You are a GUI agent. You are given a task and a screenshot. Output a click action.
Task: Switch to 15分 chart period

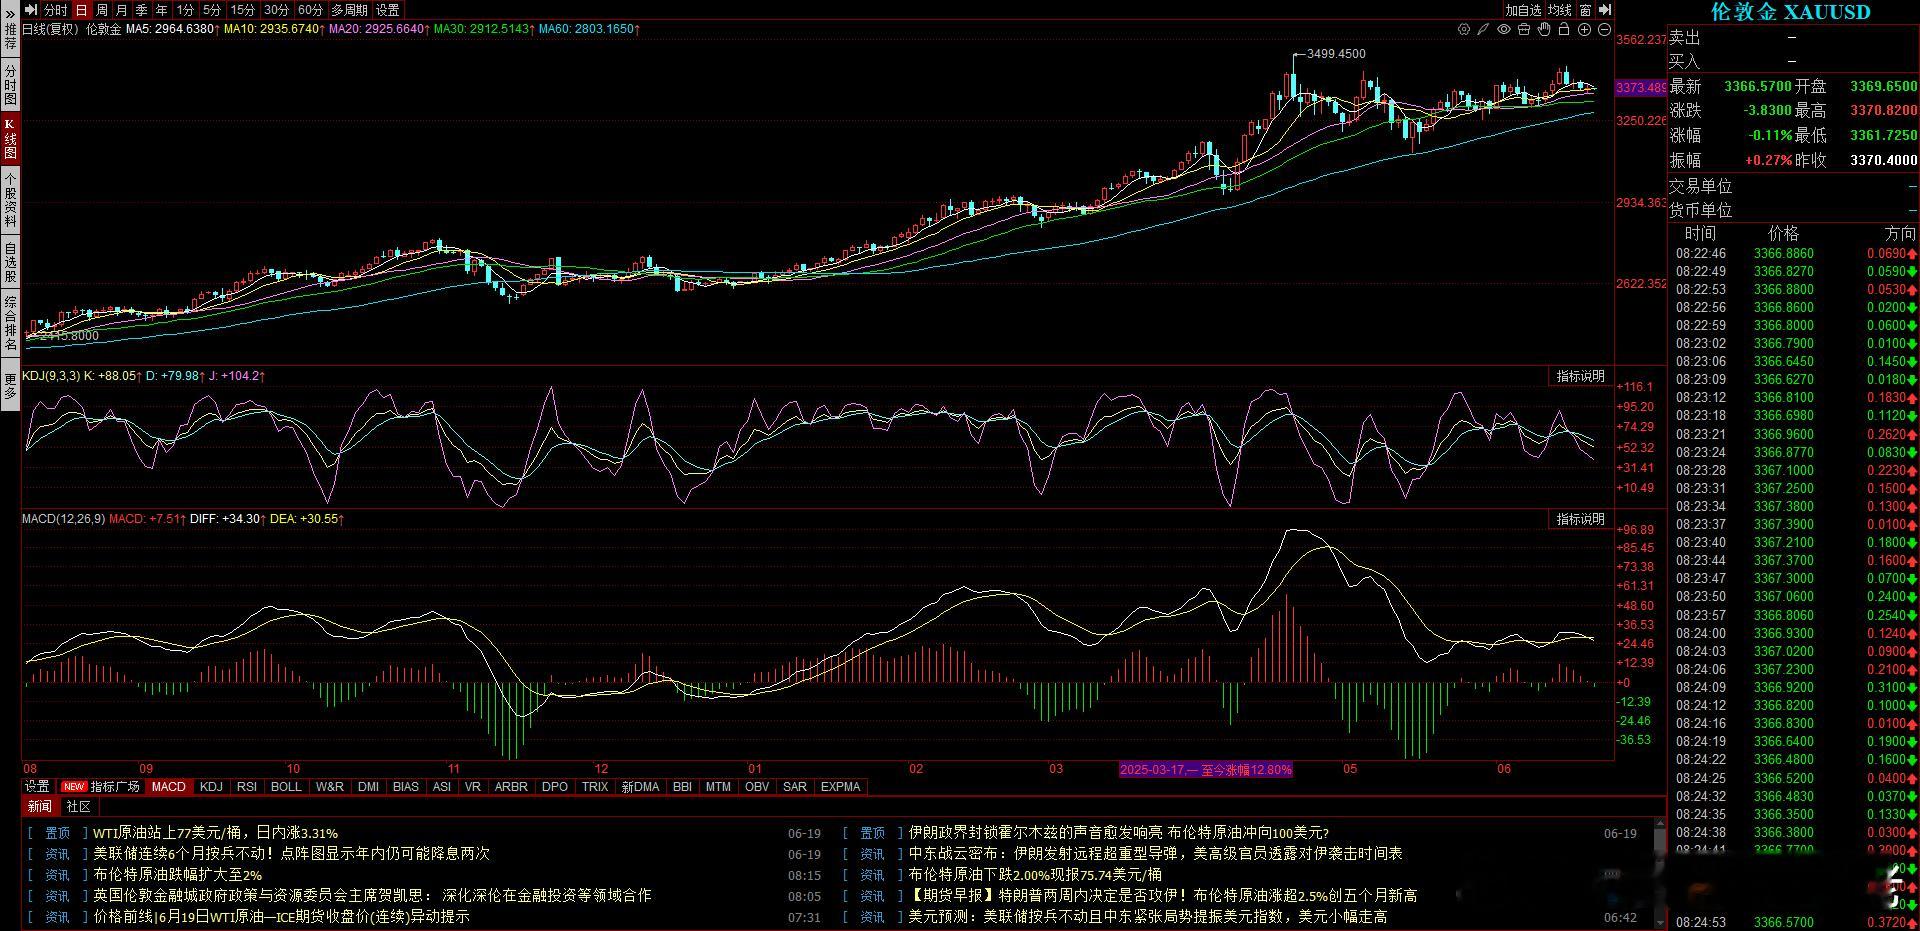(243, 10)
